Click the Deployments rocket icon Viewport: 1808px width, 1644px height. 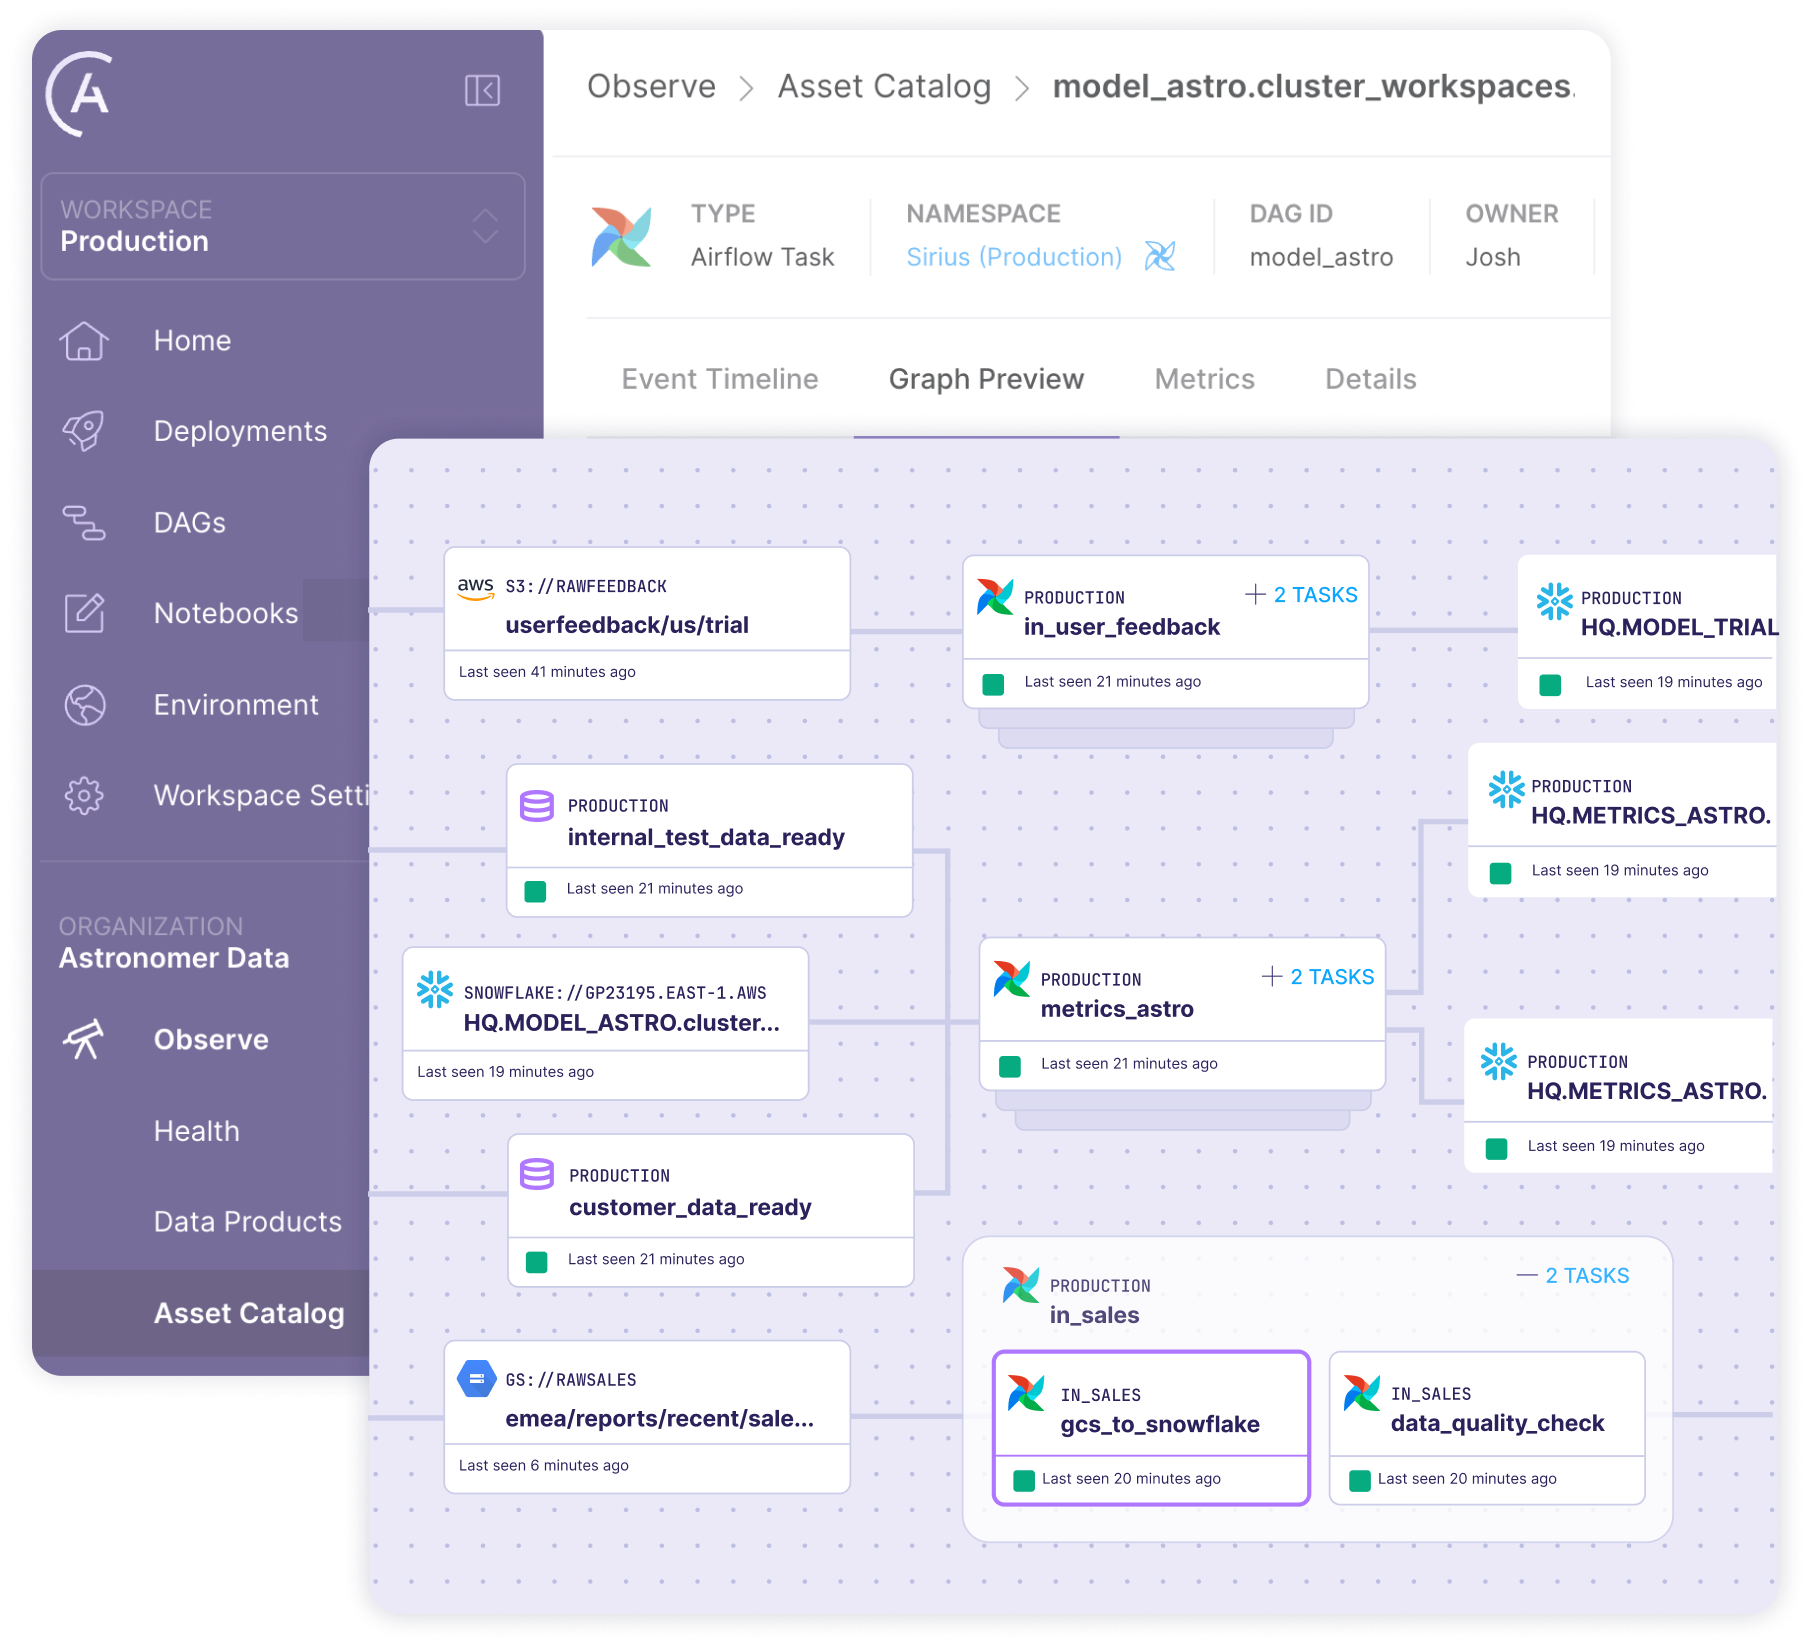(84, 431)
